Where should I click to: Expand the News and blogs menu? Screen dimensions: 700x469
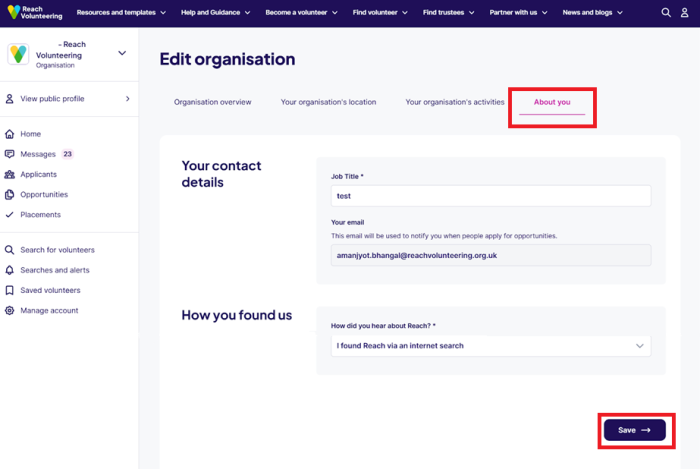pyautogui.click(x=592, y=12)
